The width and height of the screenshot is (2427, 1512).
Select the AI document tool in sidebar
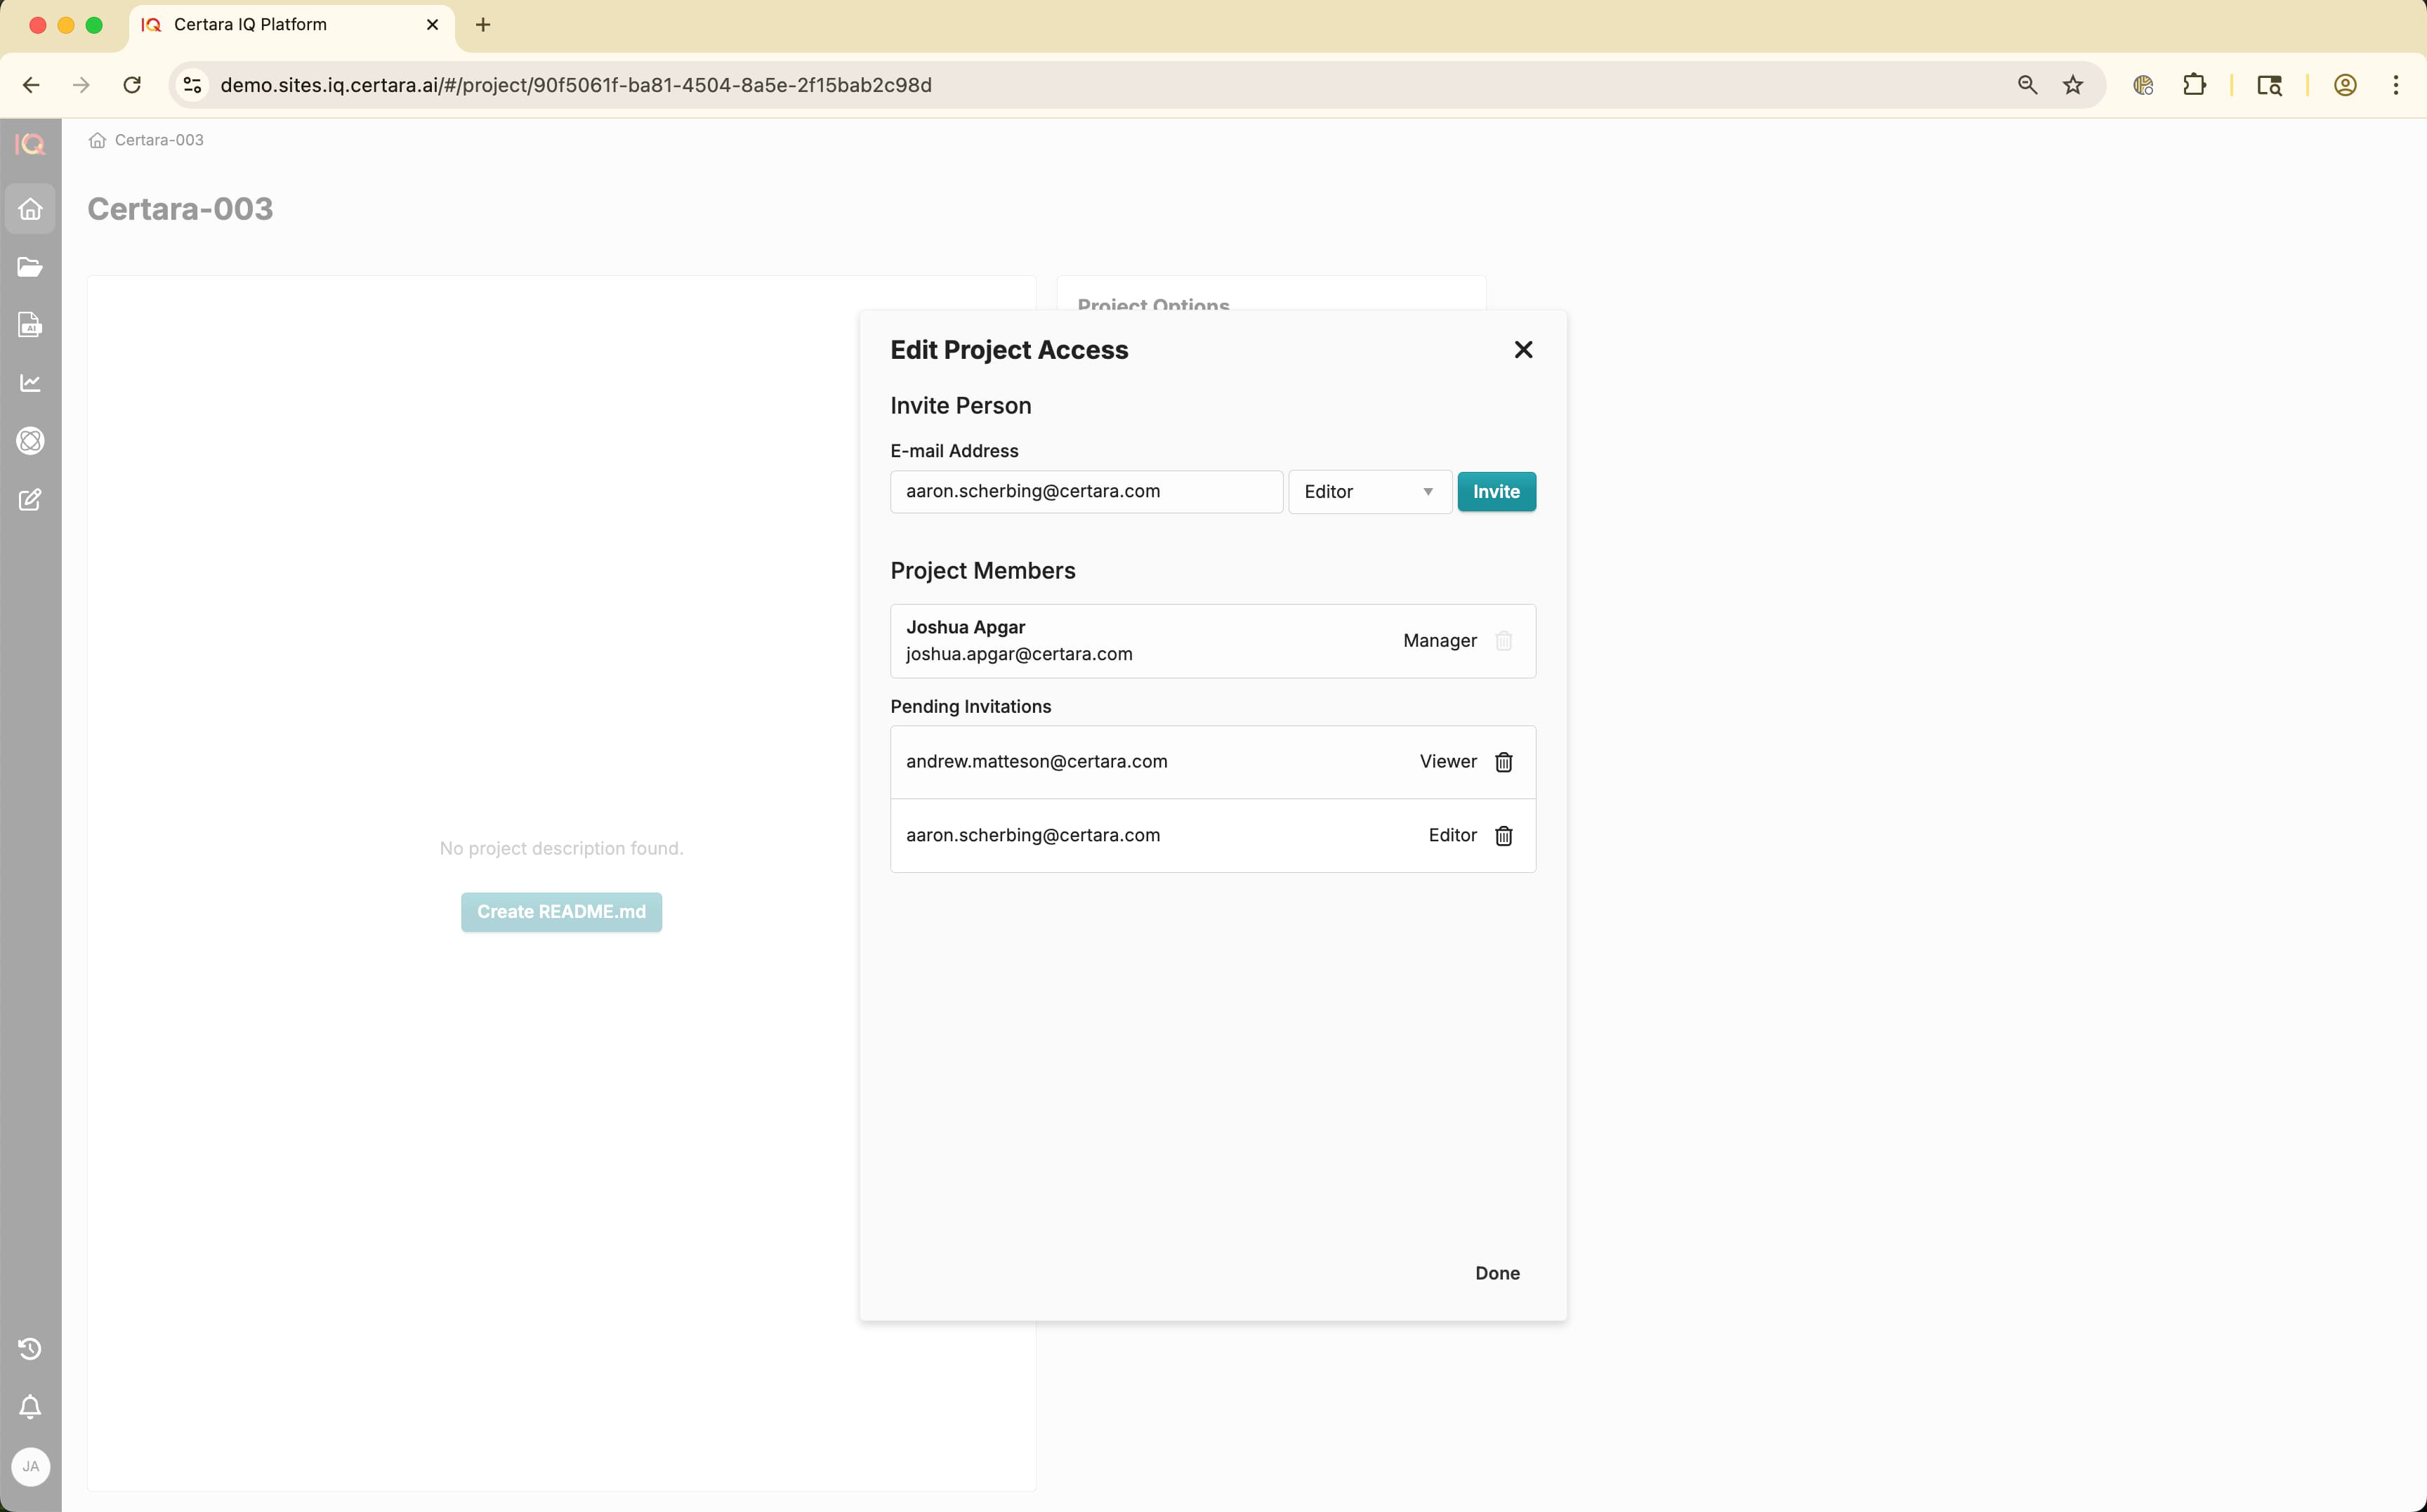point(30,324)
